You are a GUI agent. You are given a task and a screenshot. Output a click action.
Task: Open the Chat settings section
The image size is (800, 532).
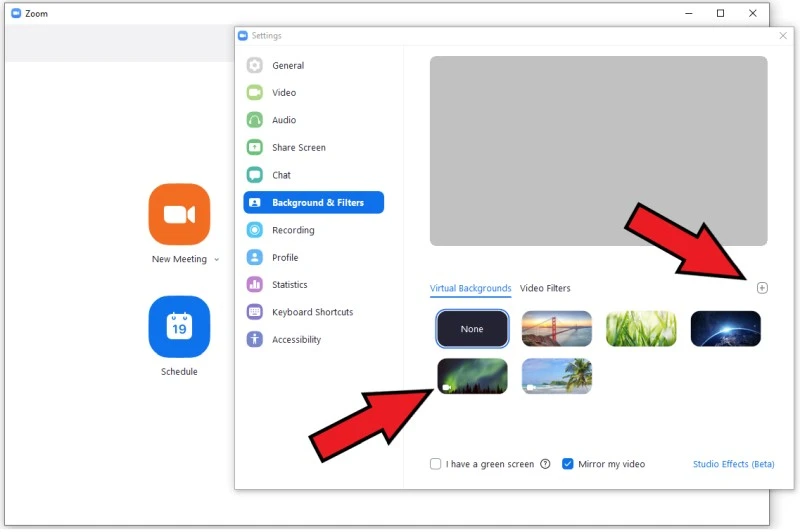pos(281,175)
